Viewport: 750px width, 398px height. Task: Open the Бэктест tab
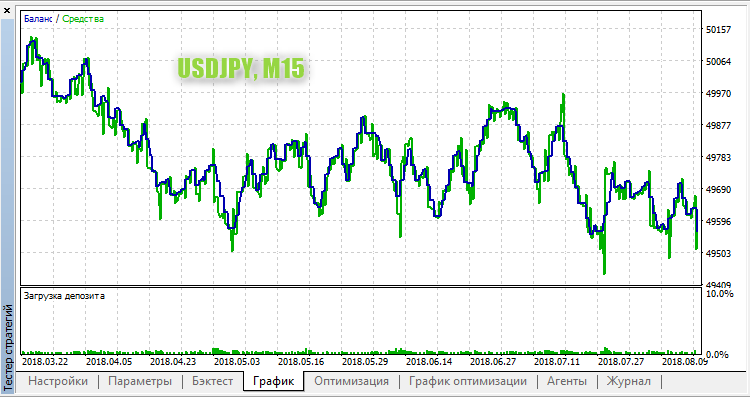pos(213,381)
